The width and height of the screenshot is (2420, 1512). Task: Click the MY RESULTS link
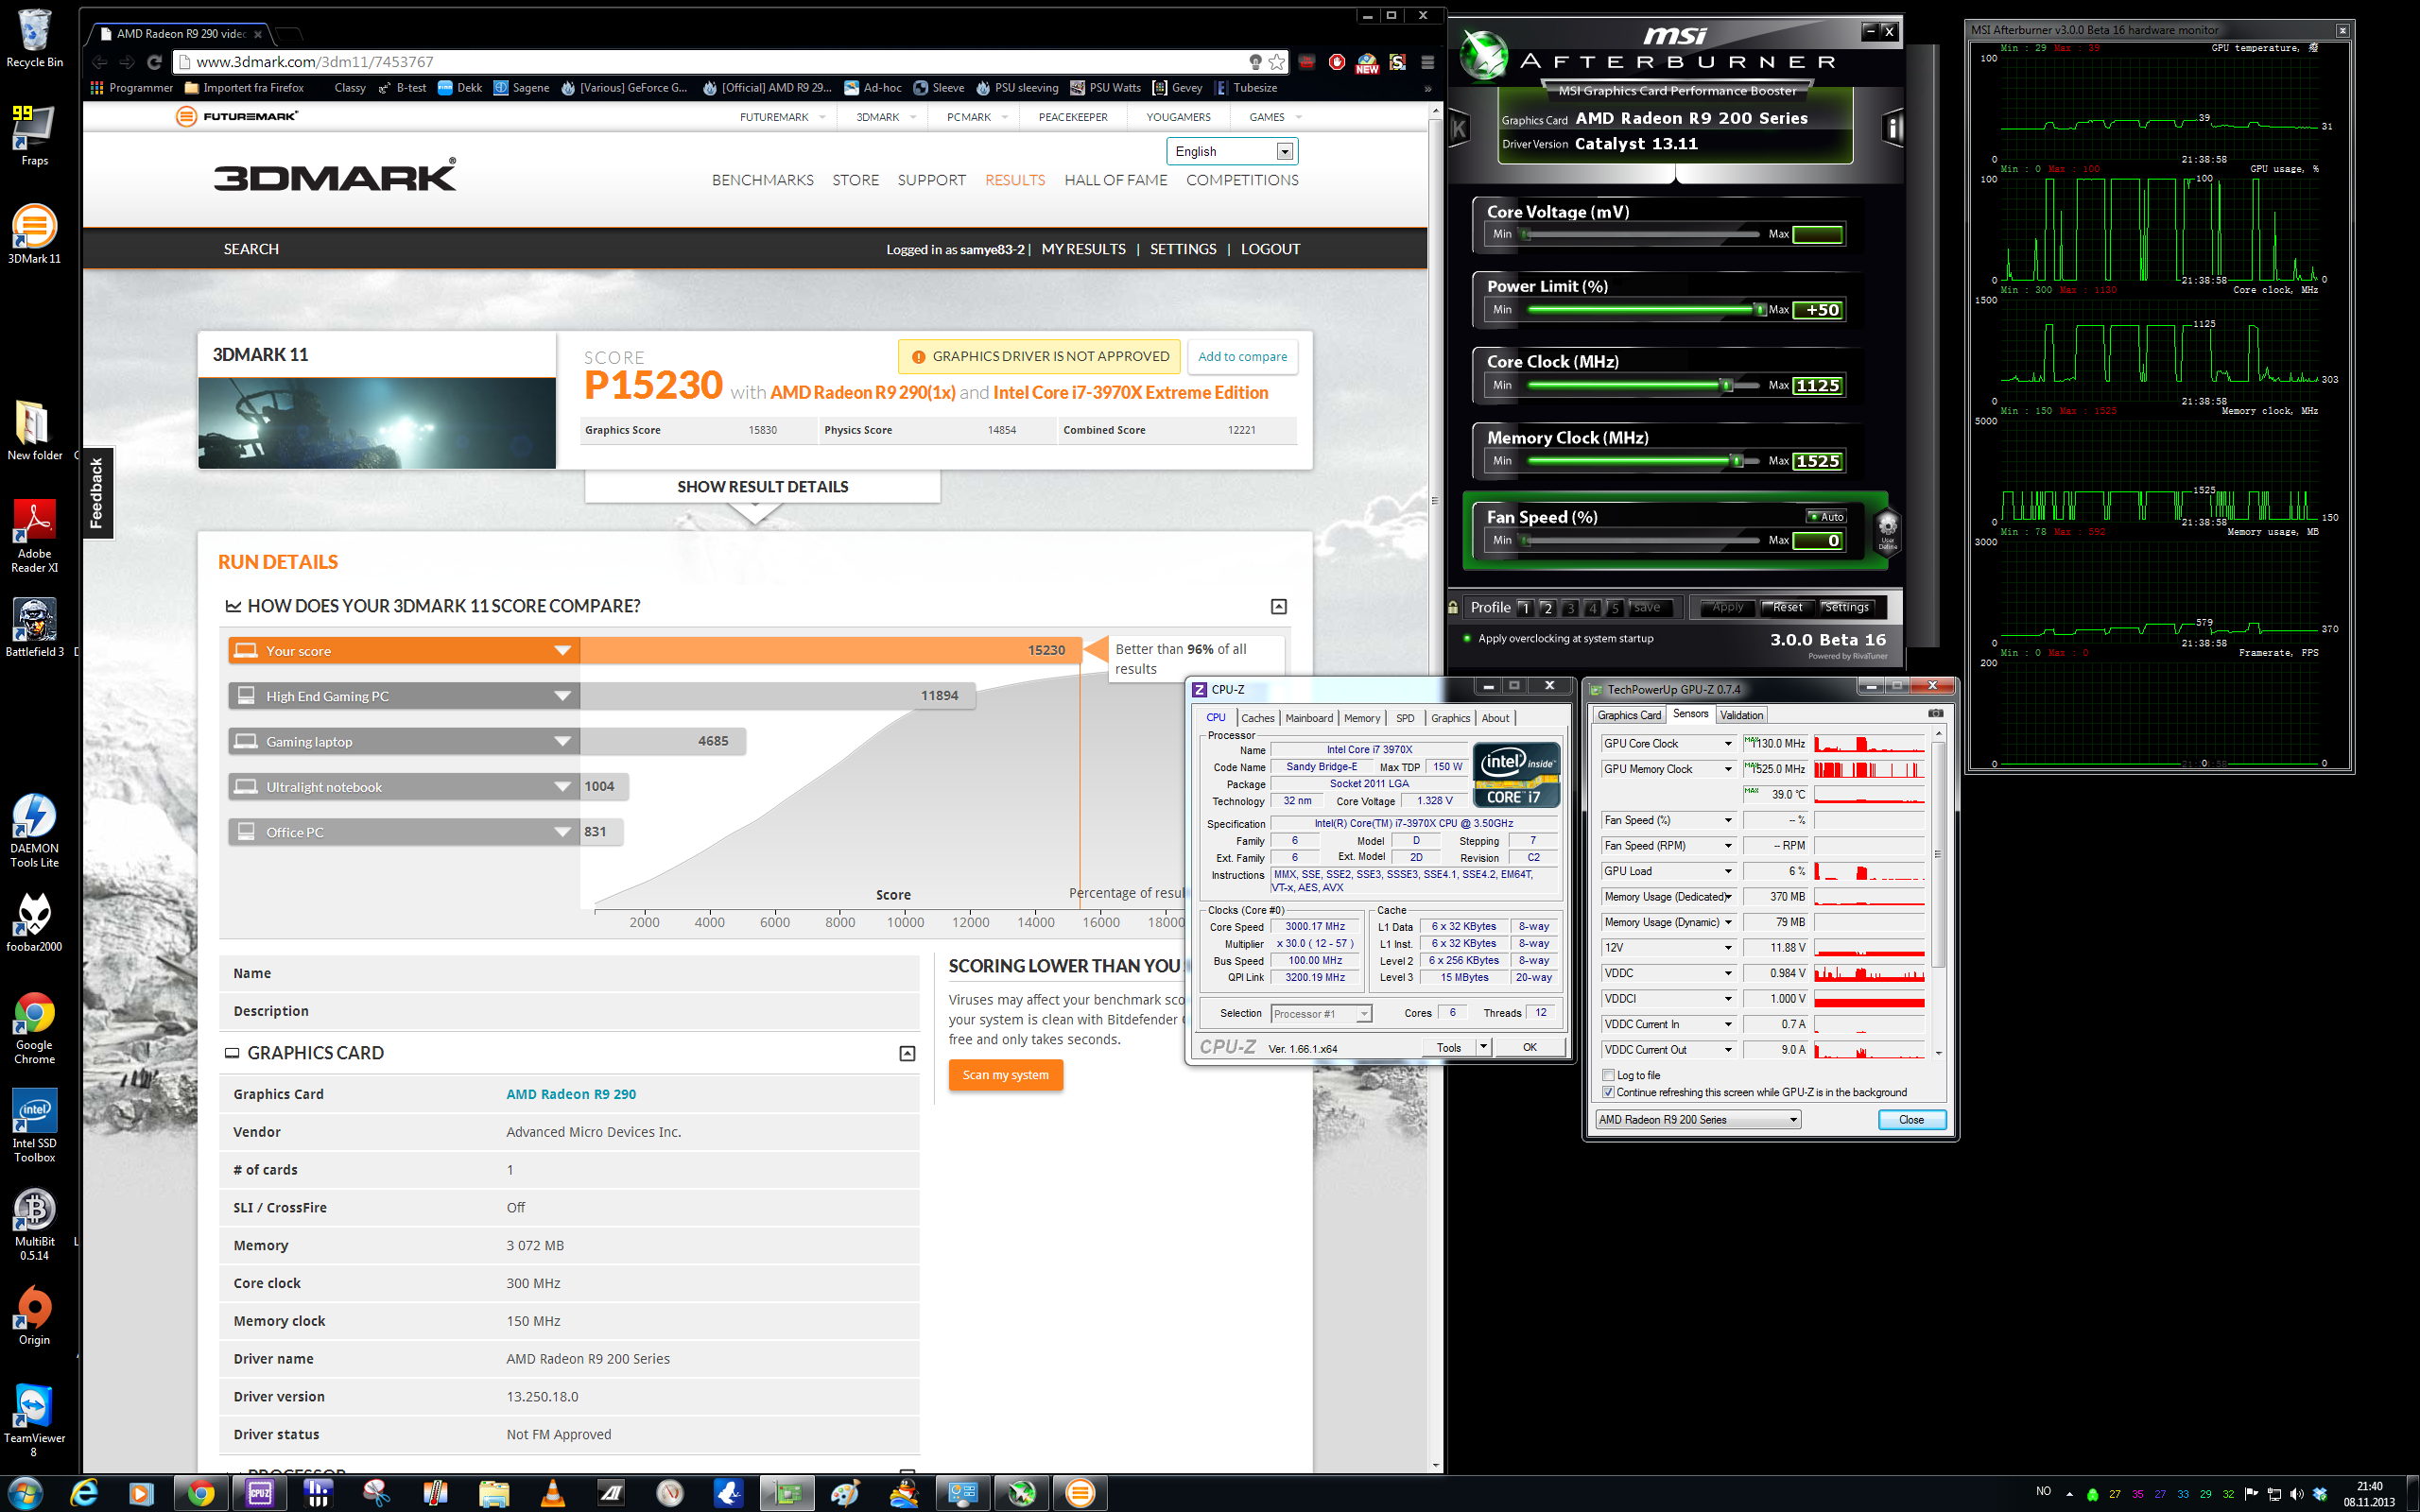(1083, 249)
